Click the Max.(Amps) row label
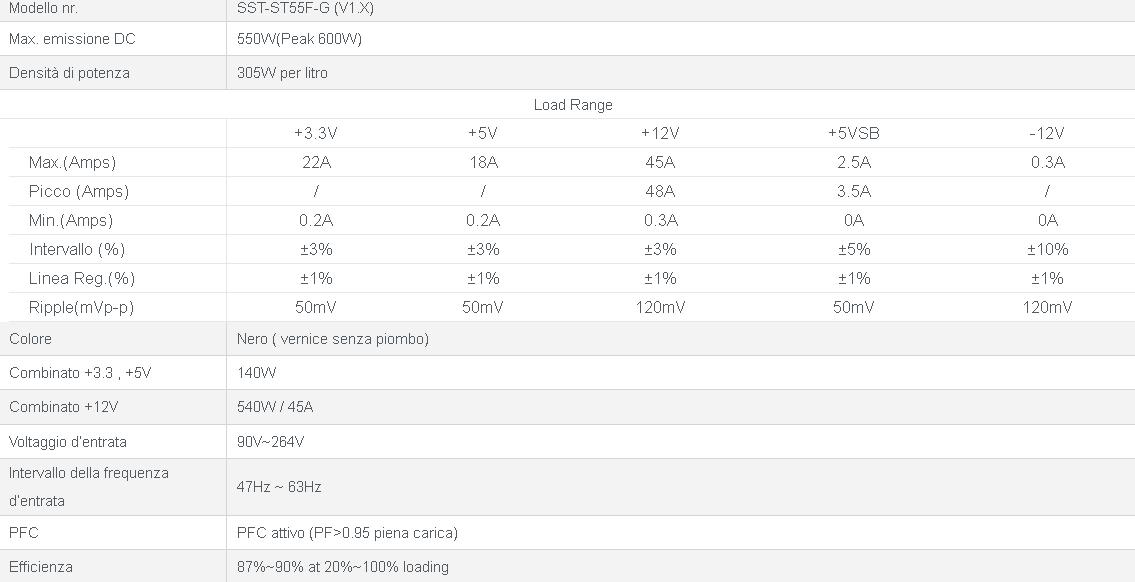1135x582 pixels. click(72, 162)
